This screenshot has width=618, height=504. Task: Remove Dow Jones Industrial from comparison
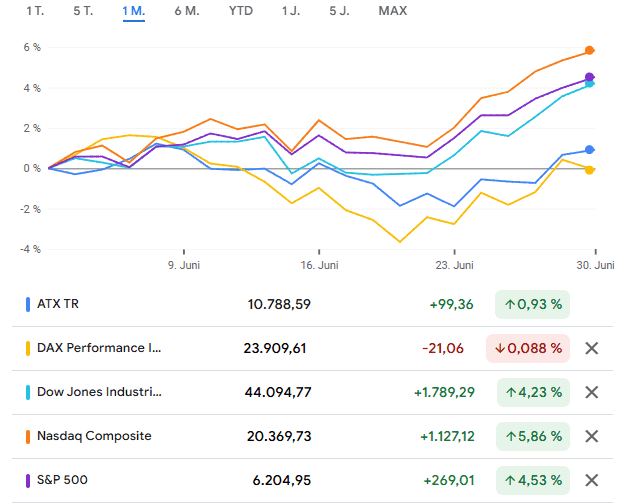(592, 392)
